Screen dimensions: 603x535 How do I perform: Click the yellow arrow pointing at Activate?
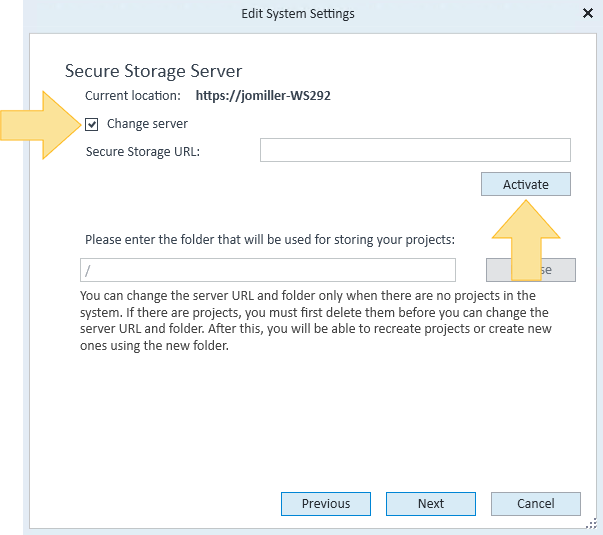pos(526,240)
